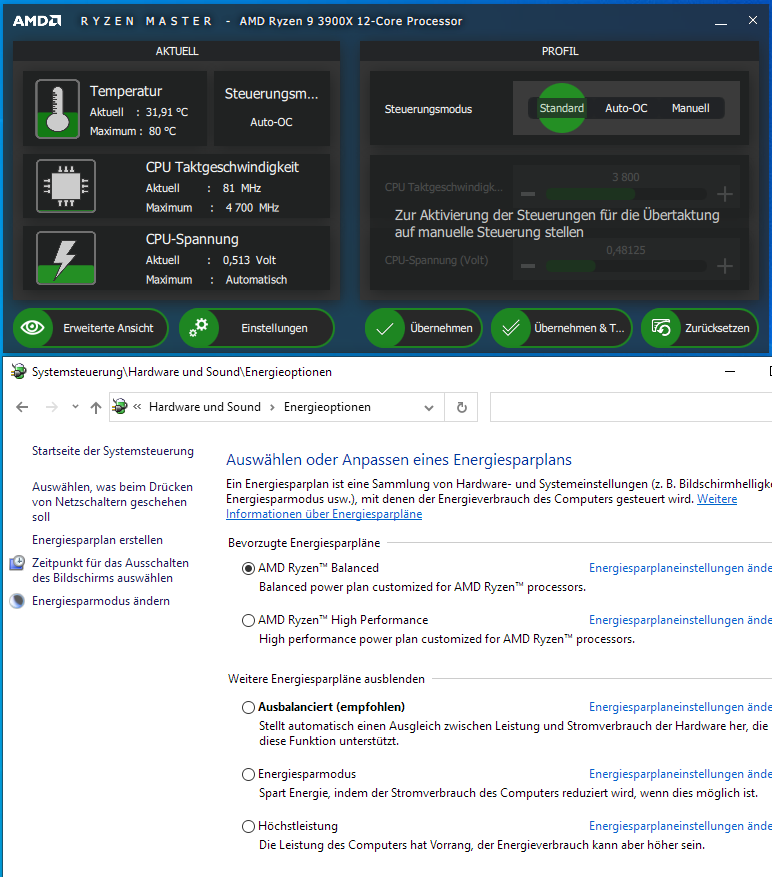The image size is (772, 877).
Task: Click the '4 700 MHz' maximum clock value
Action: point(252,208)
